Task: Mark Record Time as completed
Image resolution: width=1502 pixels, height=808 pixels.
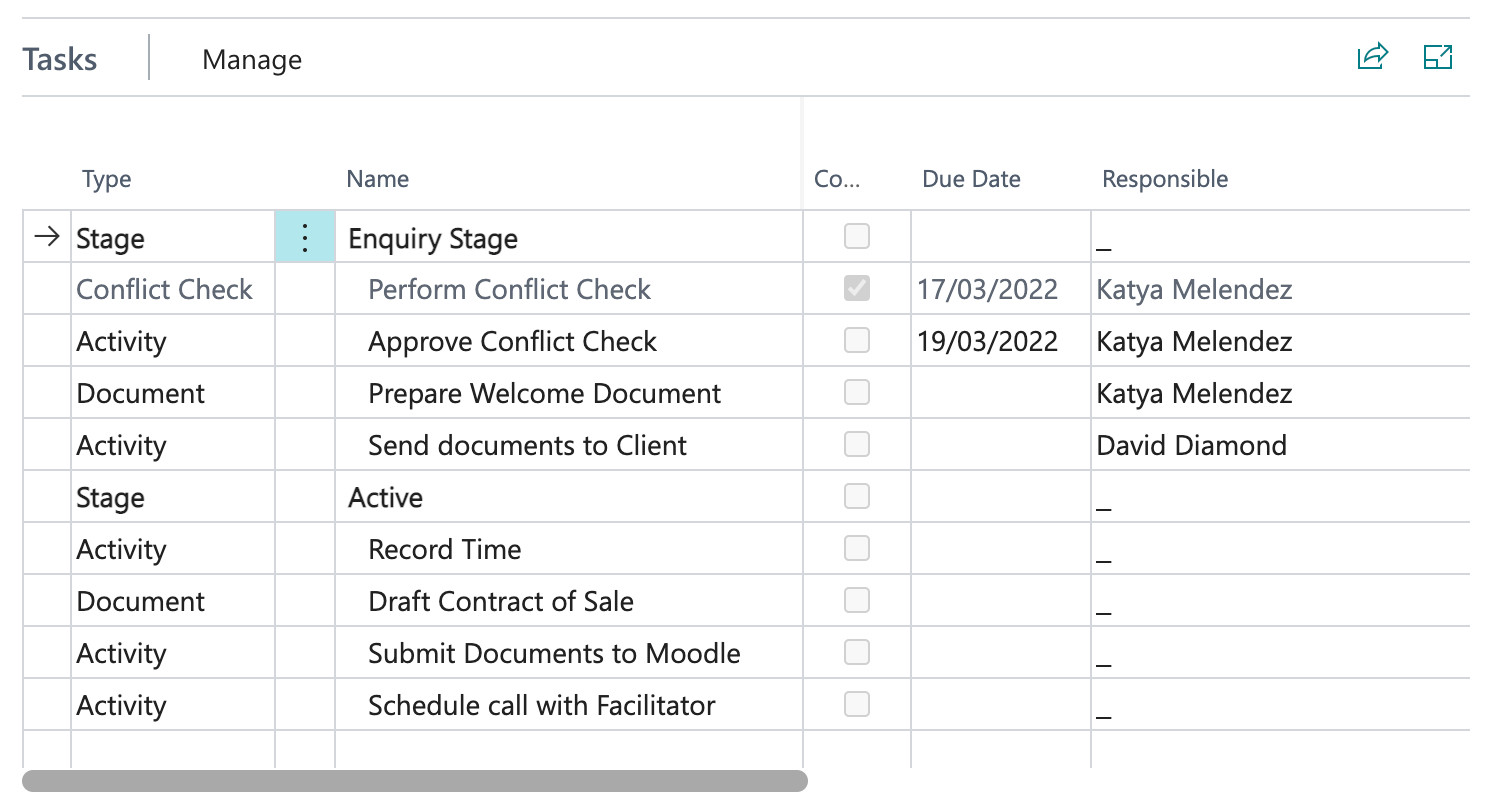Action: (x=857, y=549)
